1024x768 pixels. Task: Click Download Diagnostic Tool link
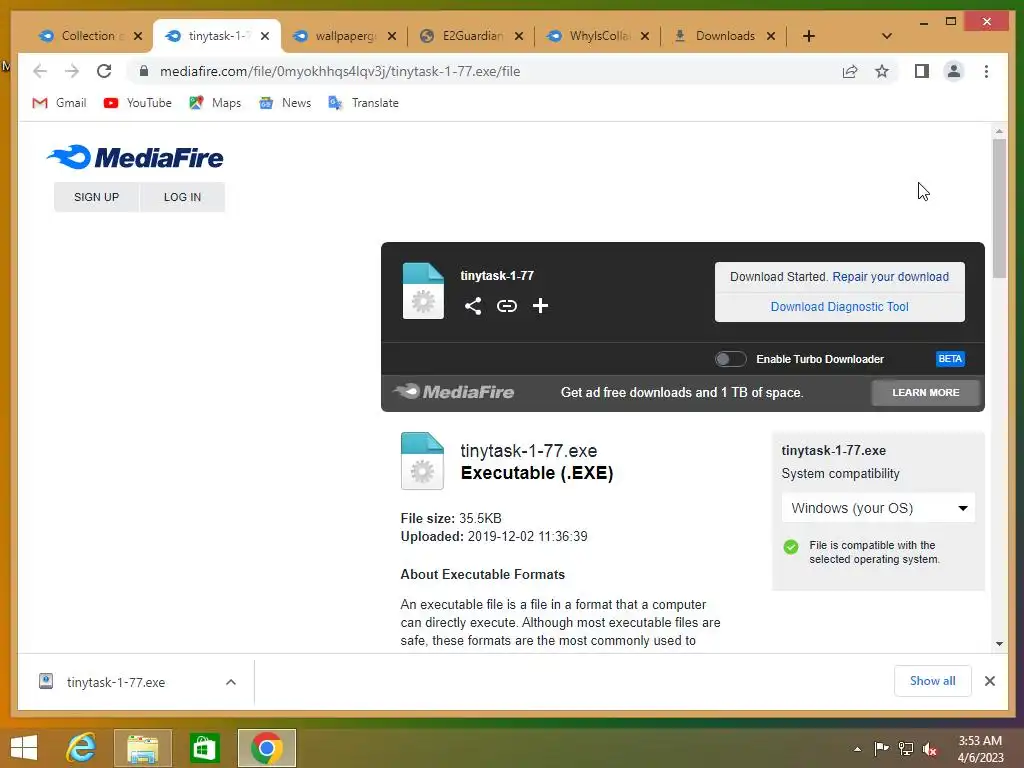click(839, 307)
